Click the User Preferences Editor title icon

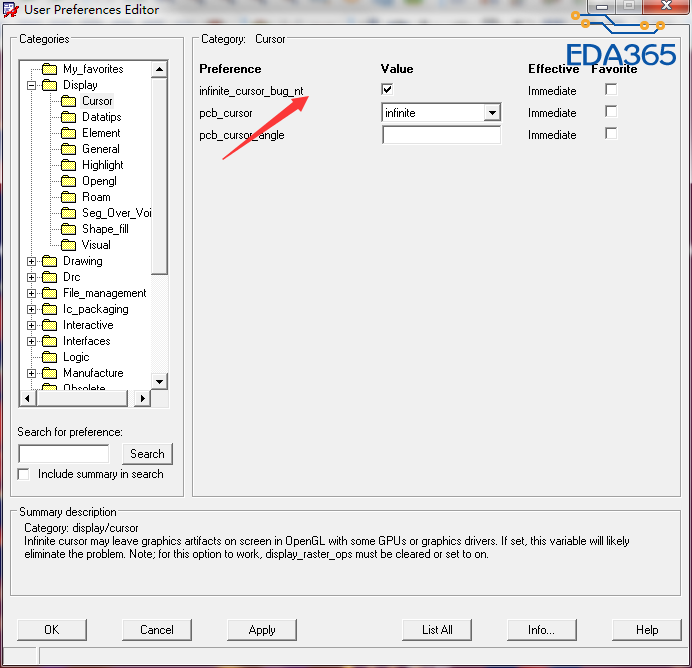[11, 10]
